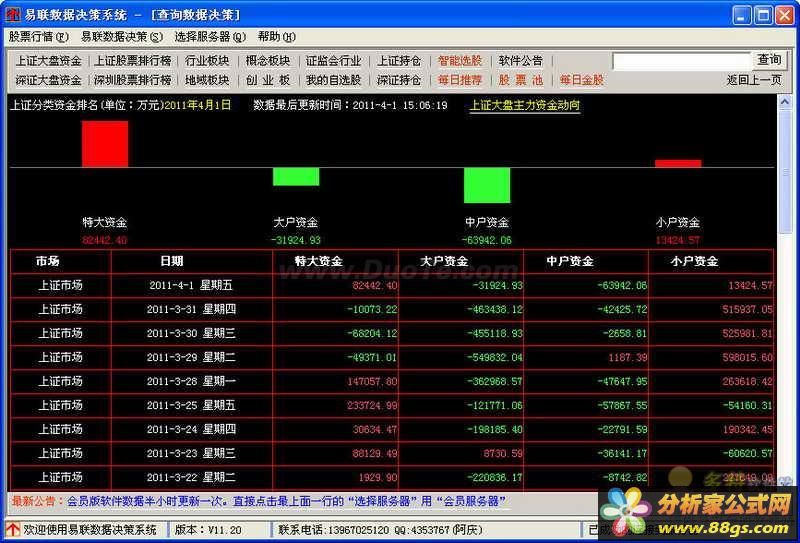The width and height of the screenshot is (800, 543).
Task: Select 概念板块 in toolbar
Action: click(x=268, y=61)
